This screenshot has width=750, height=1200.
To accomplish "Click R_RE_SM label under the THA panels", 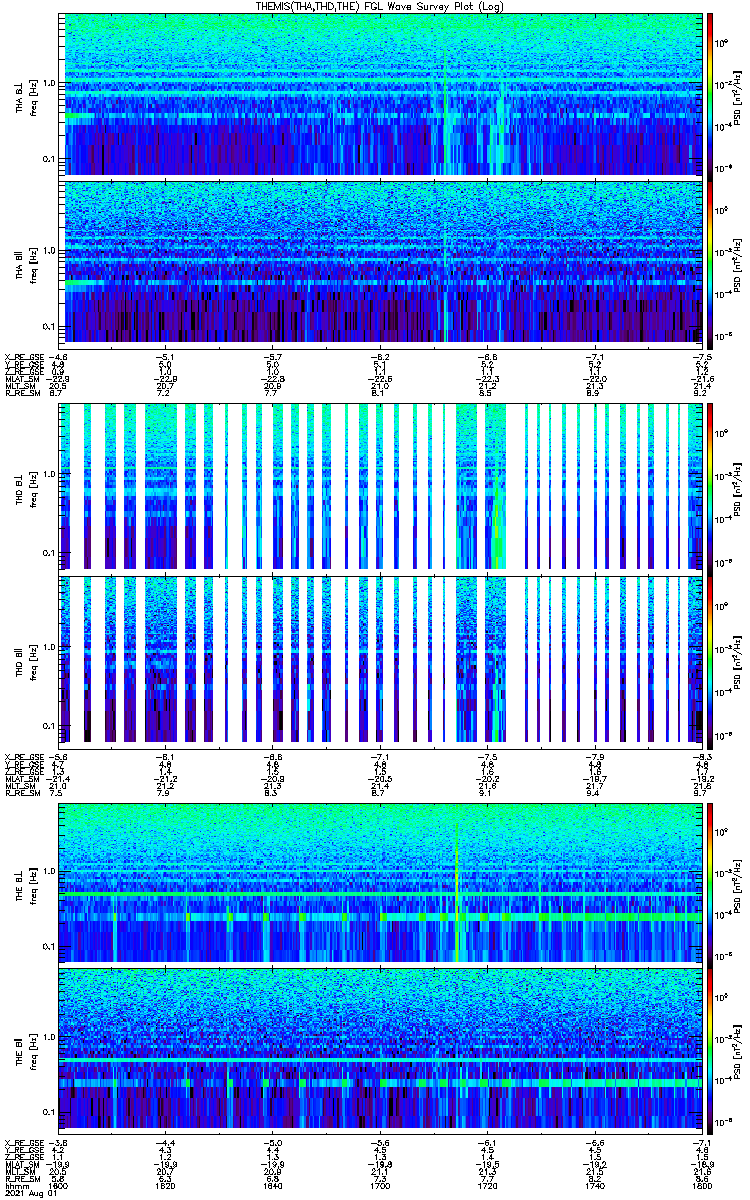I will [x=22, y=395].
